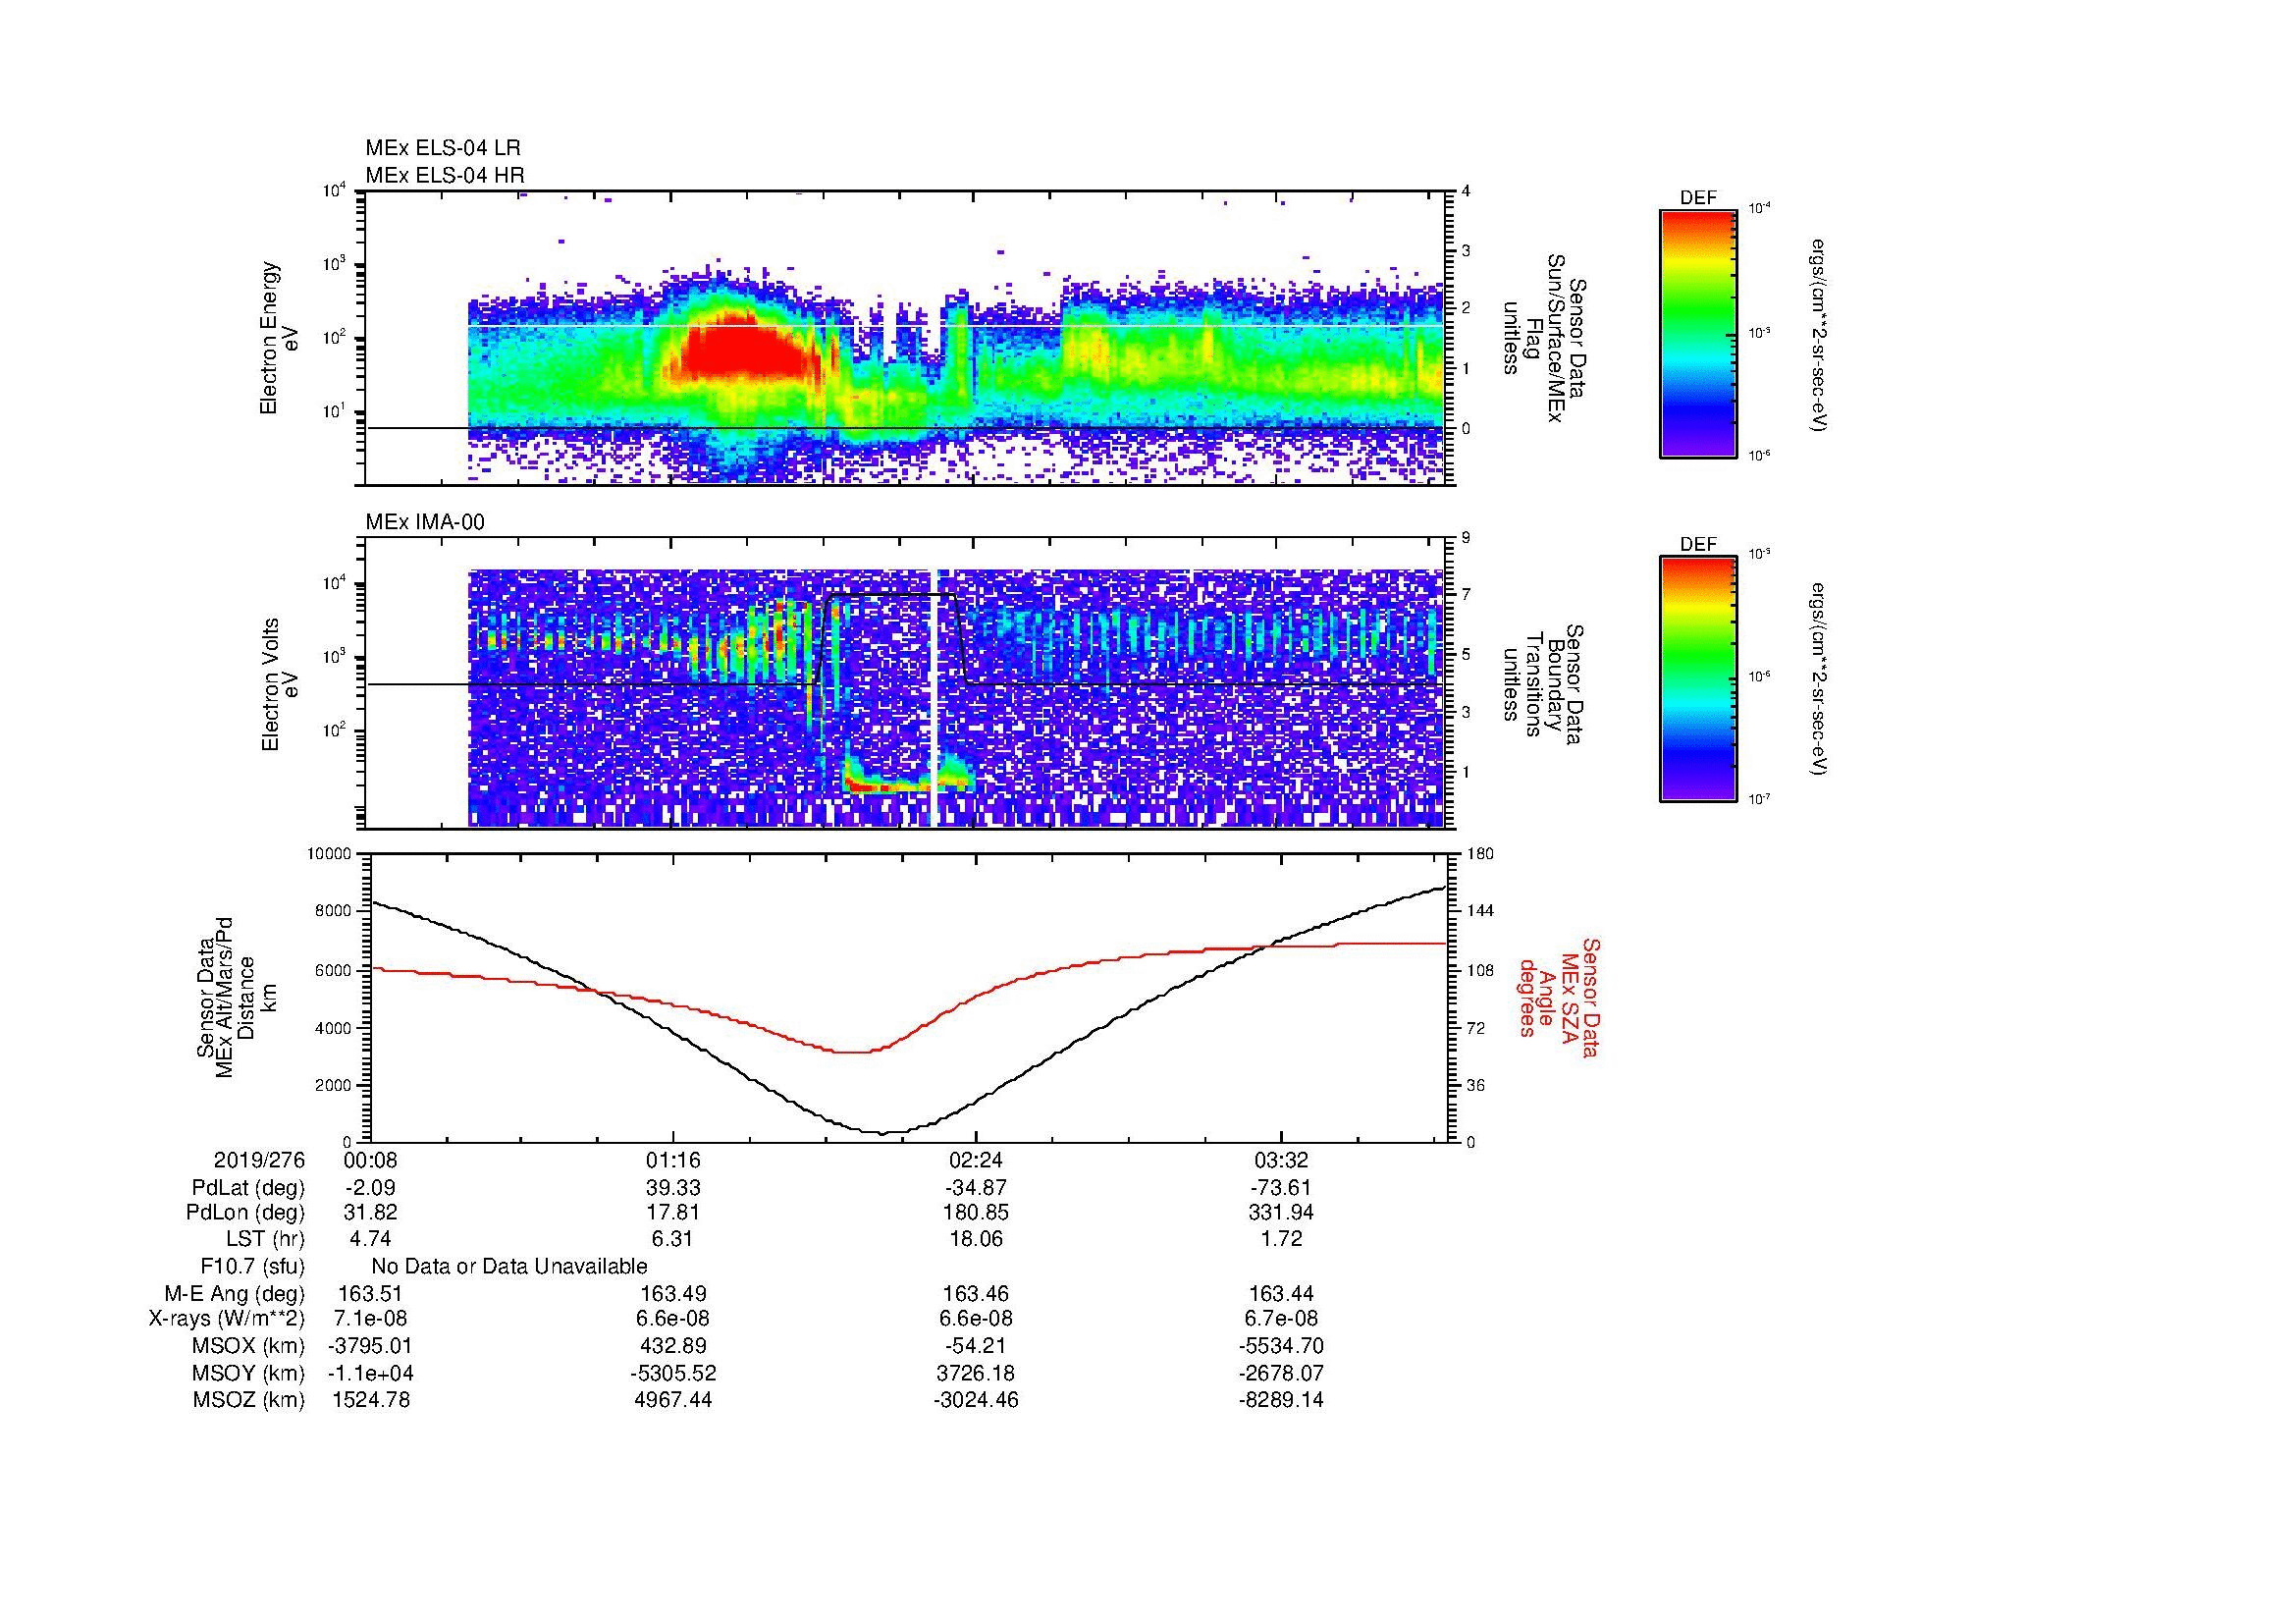Click the 'M-E Ang (deg)' row label

(234, 1293)
